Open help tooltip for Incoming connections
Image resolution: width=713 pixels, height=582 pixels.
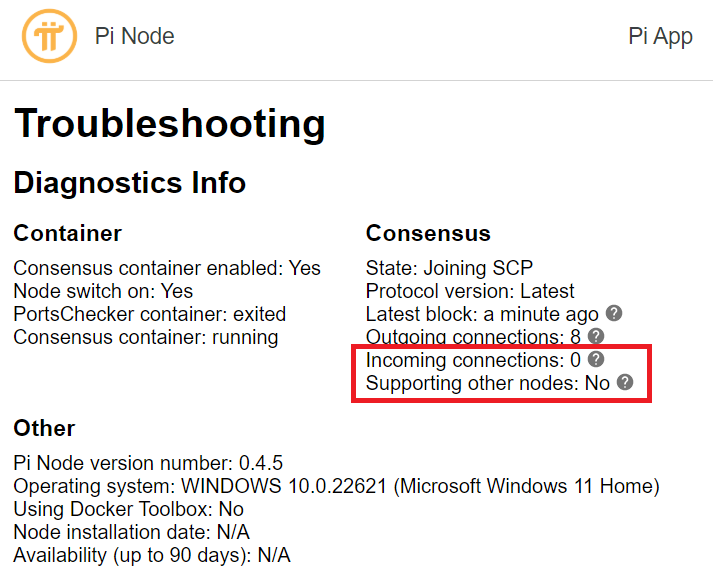pyautogui.click(x=596, y=359)
